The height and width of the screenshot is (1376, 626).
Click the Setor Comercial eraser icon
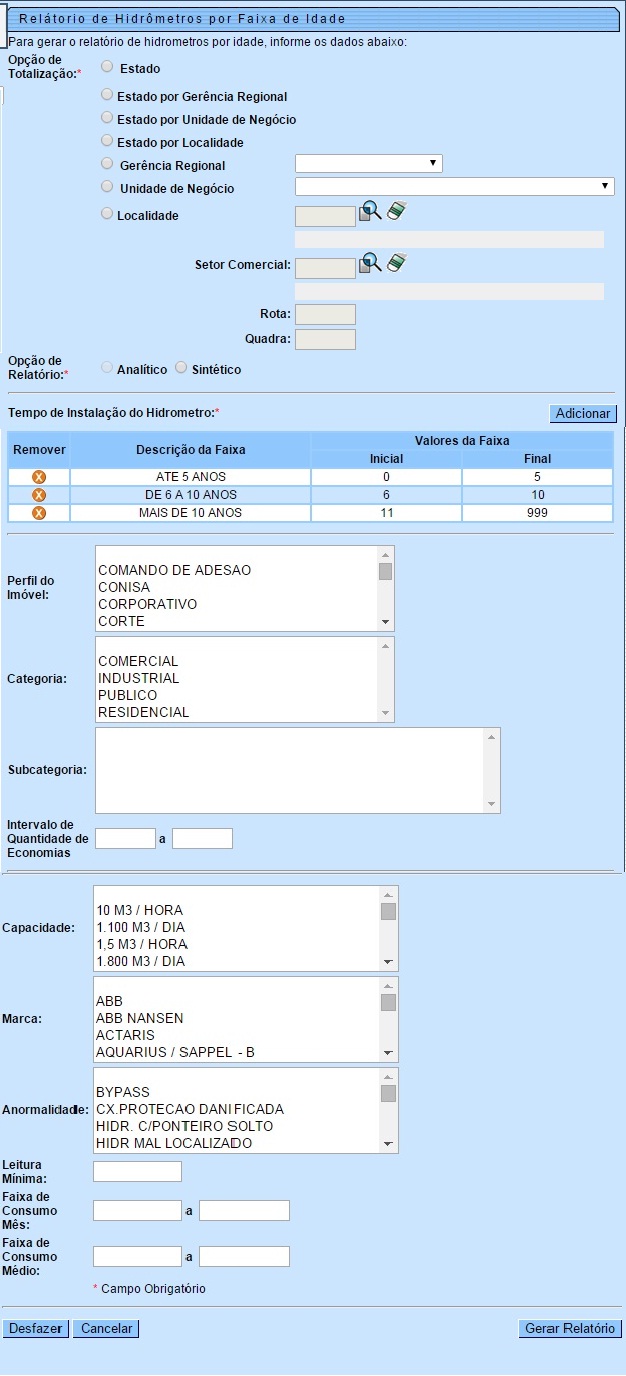click(397, 263)
